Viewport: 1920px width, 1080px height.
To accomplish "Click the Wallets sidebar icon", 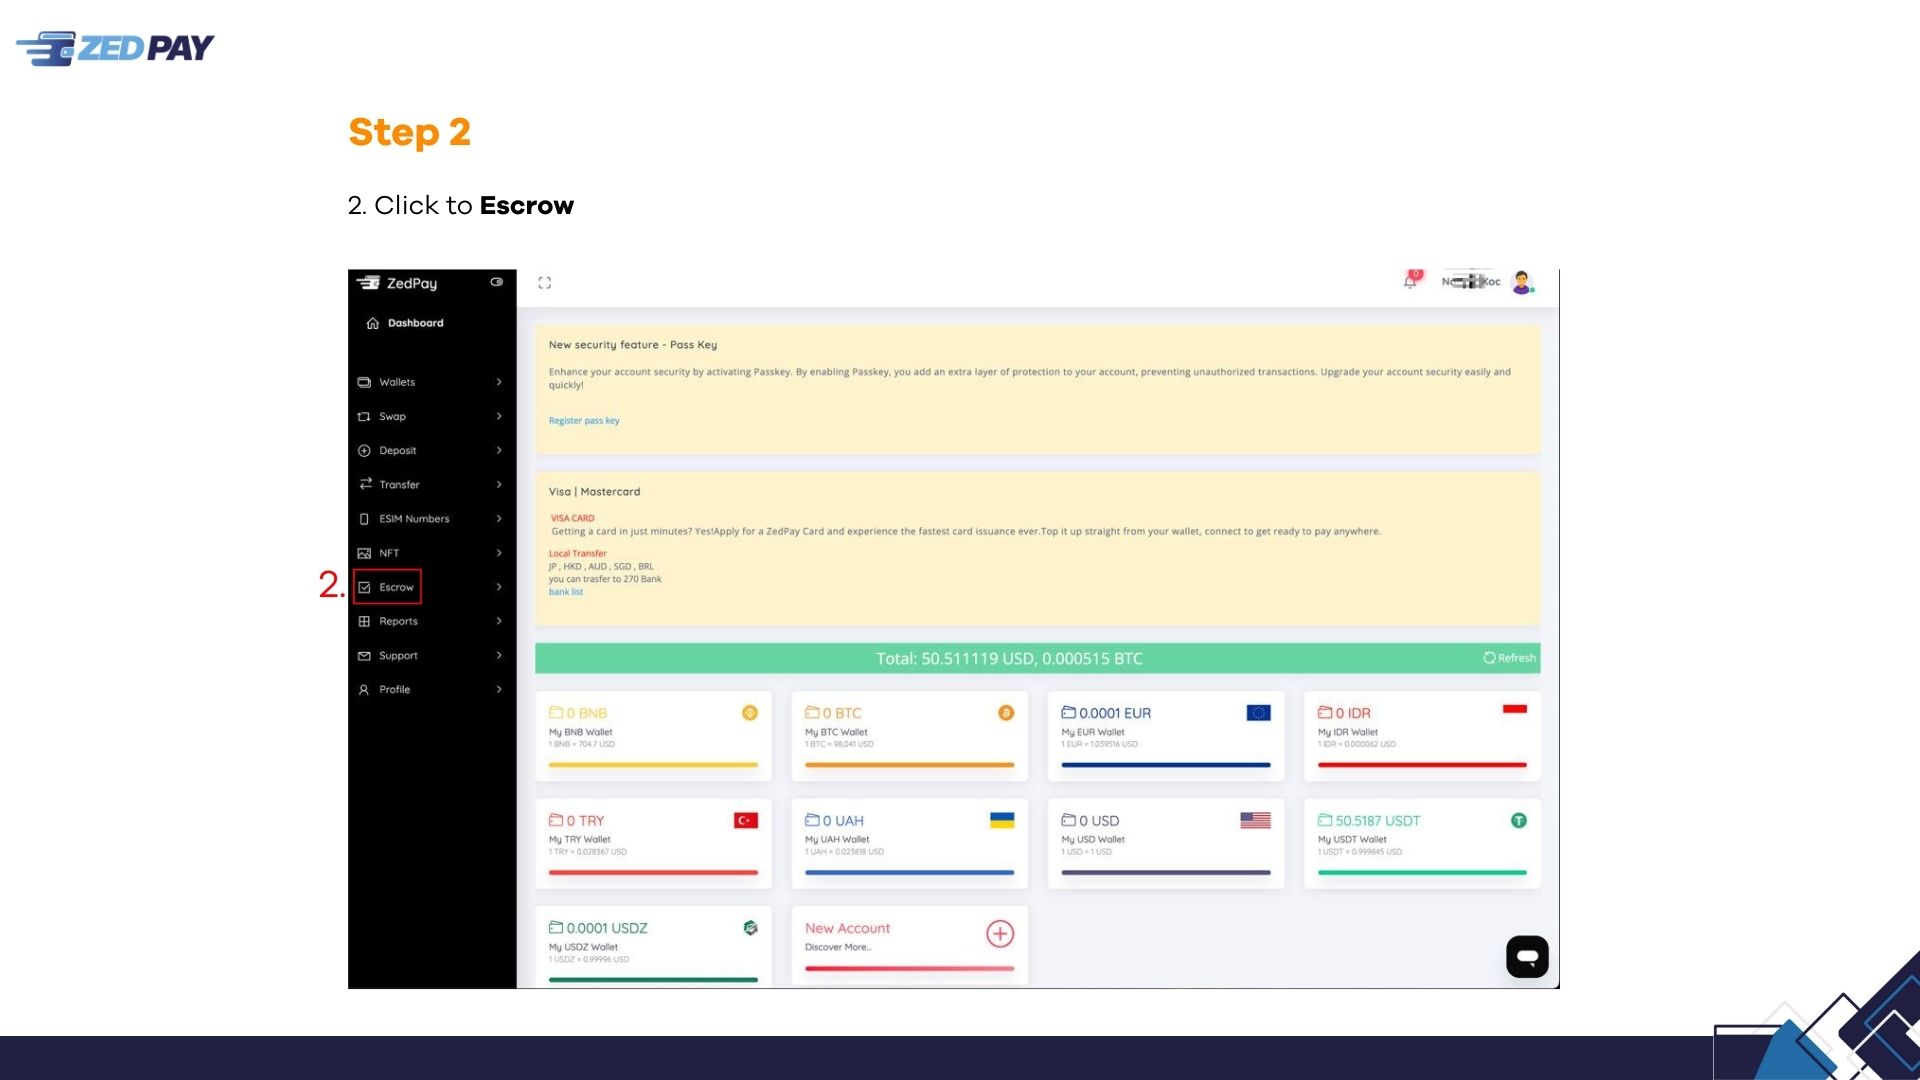I will pos(364,382).
